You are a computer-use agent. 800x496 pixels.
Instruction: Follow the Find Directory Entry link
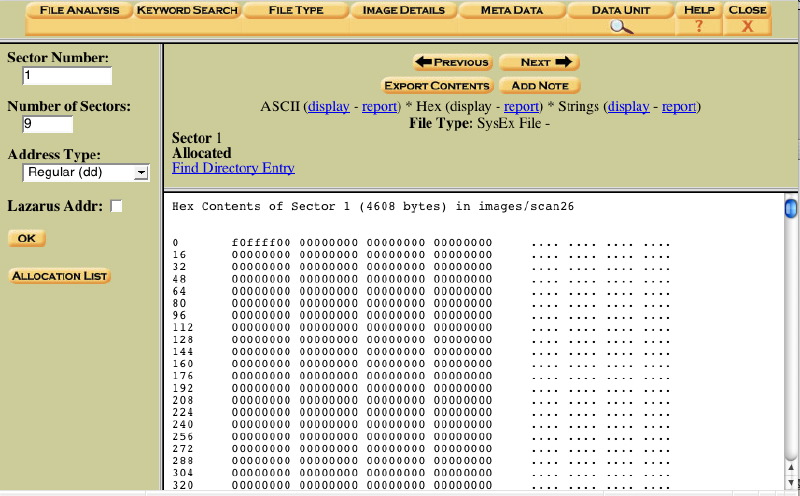tap(233, 168)
